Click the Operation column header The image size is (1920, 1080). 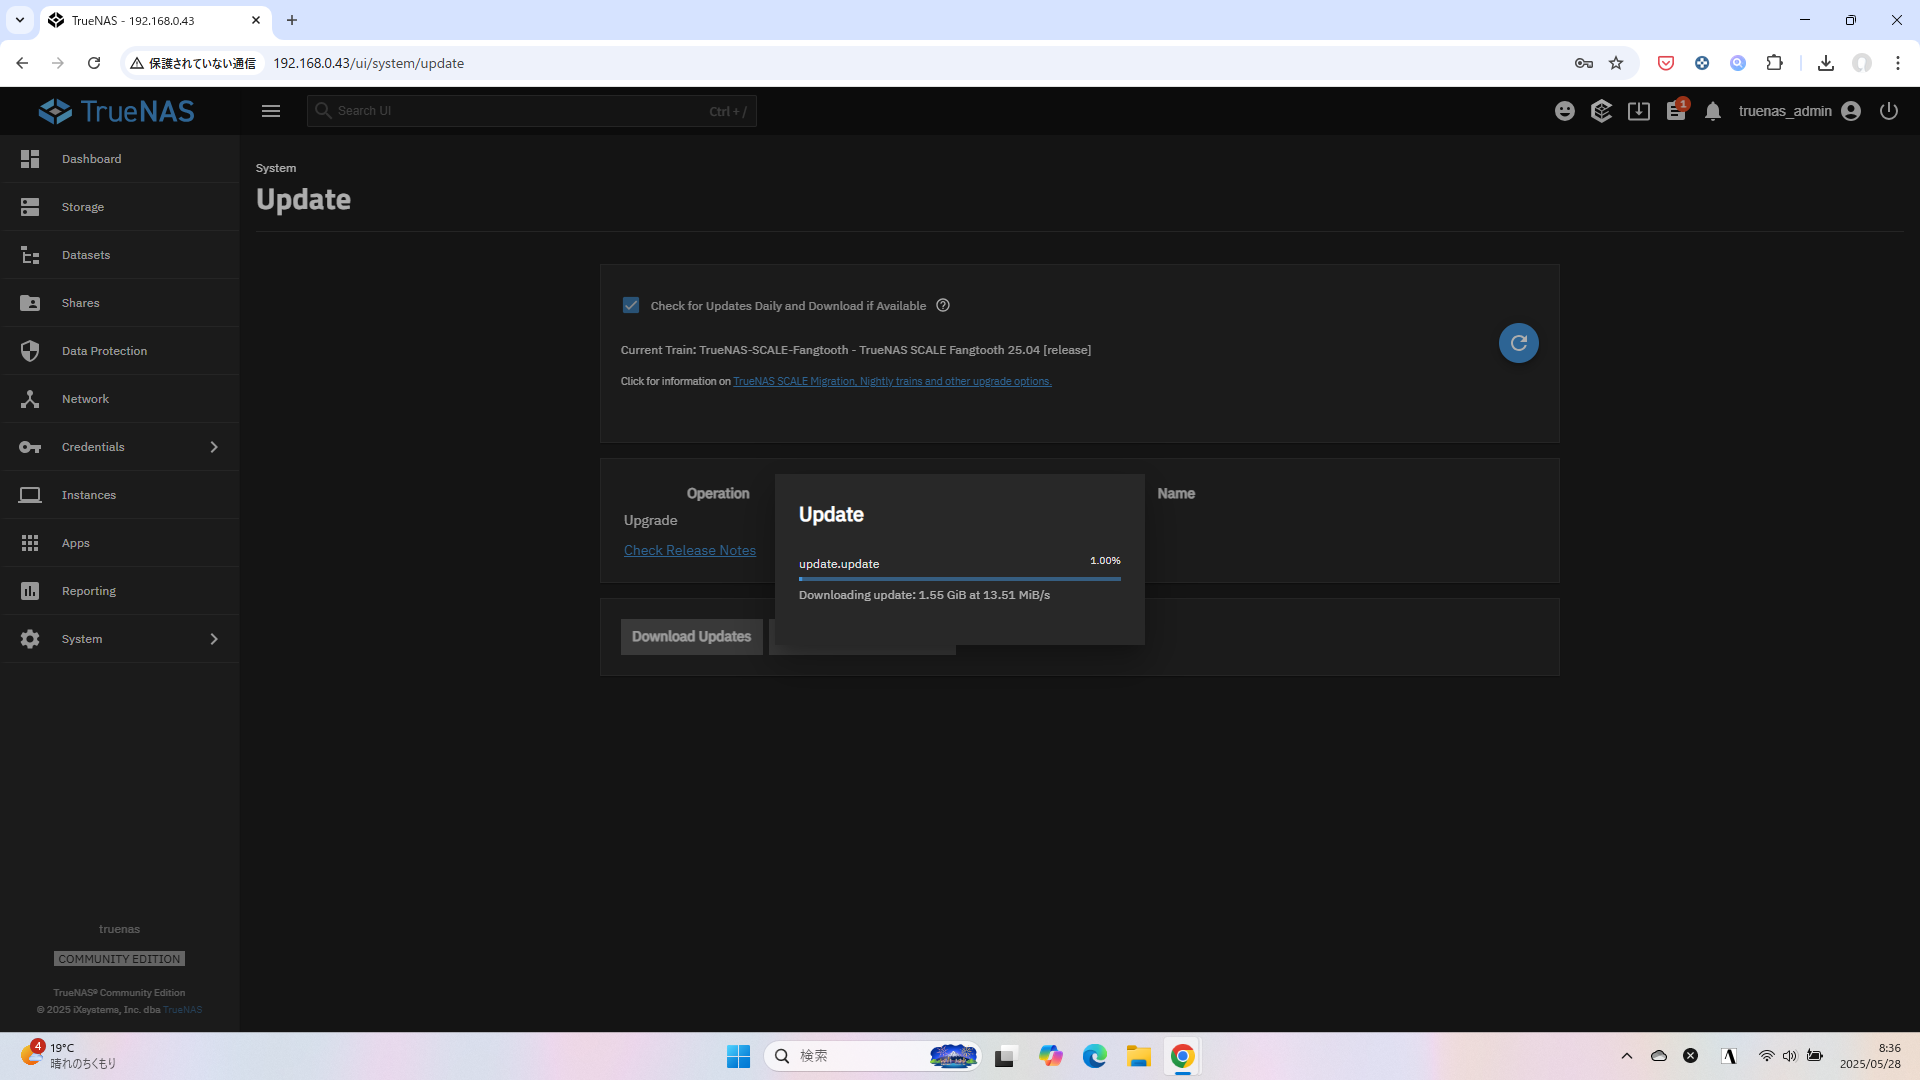(718, 494)
